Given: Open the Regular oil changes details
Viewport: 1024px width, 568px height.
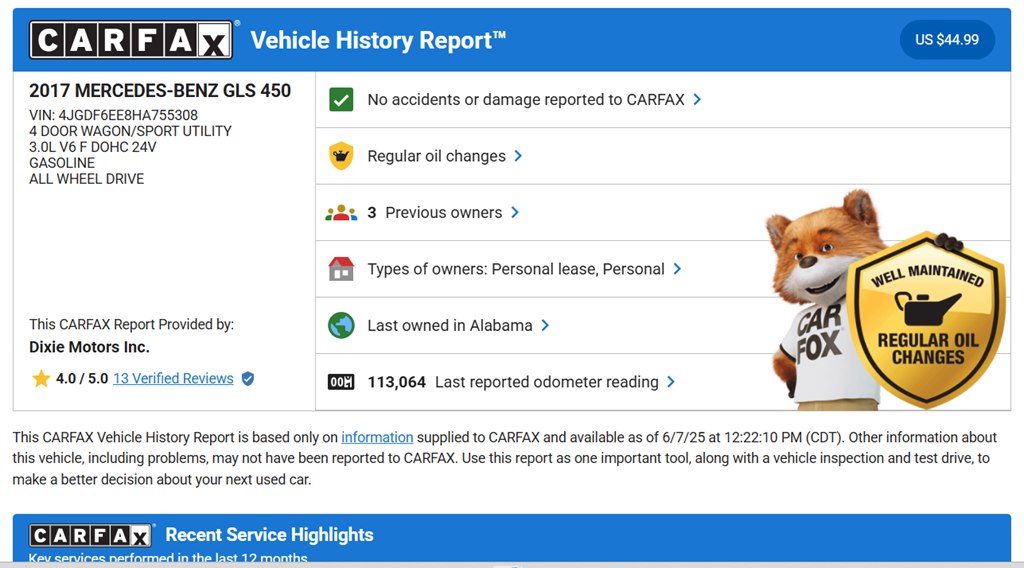Looking at the screenshot, I should tap(436, 156).
